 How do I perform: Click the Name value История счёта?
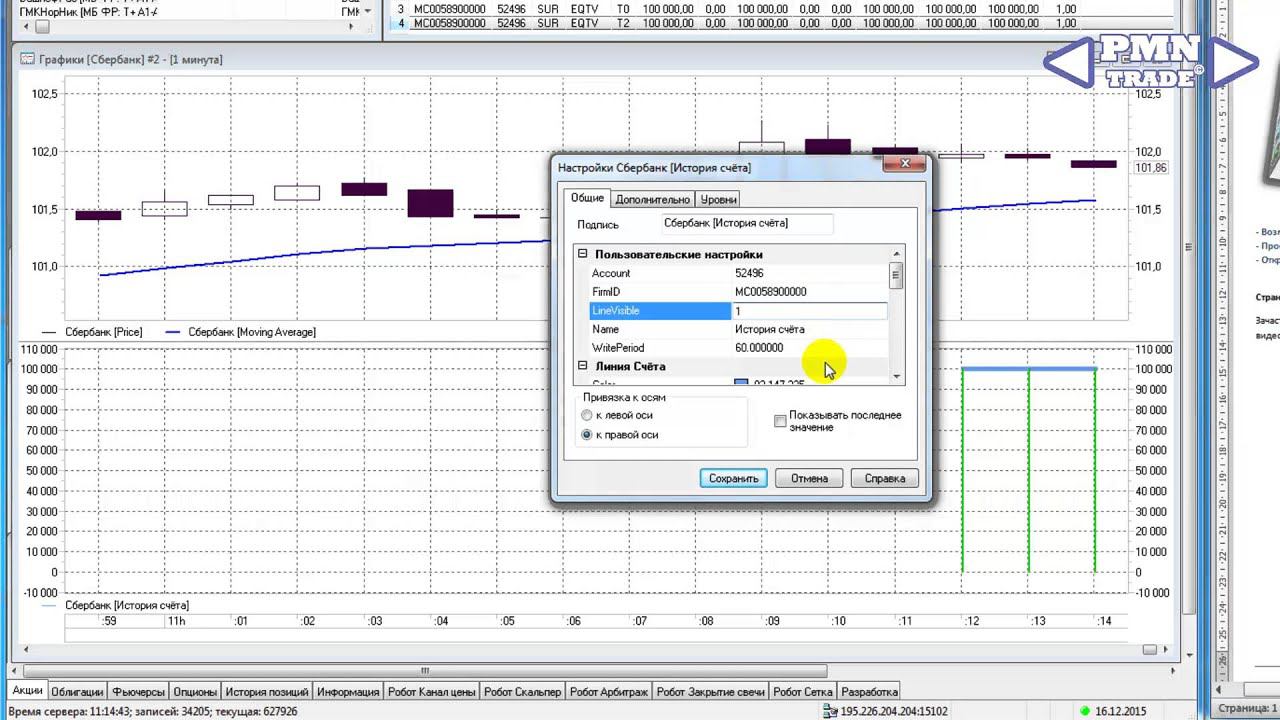[769, 329]
